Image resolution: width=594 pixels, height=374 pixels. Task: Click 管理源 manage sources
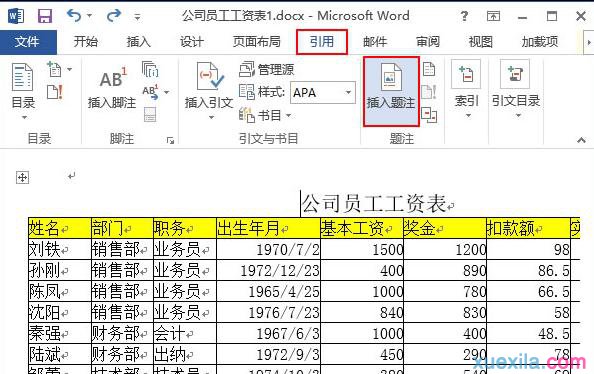(x=267, y=69)
